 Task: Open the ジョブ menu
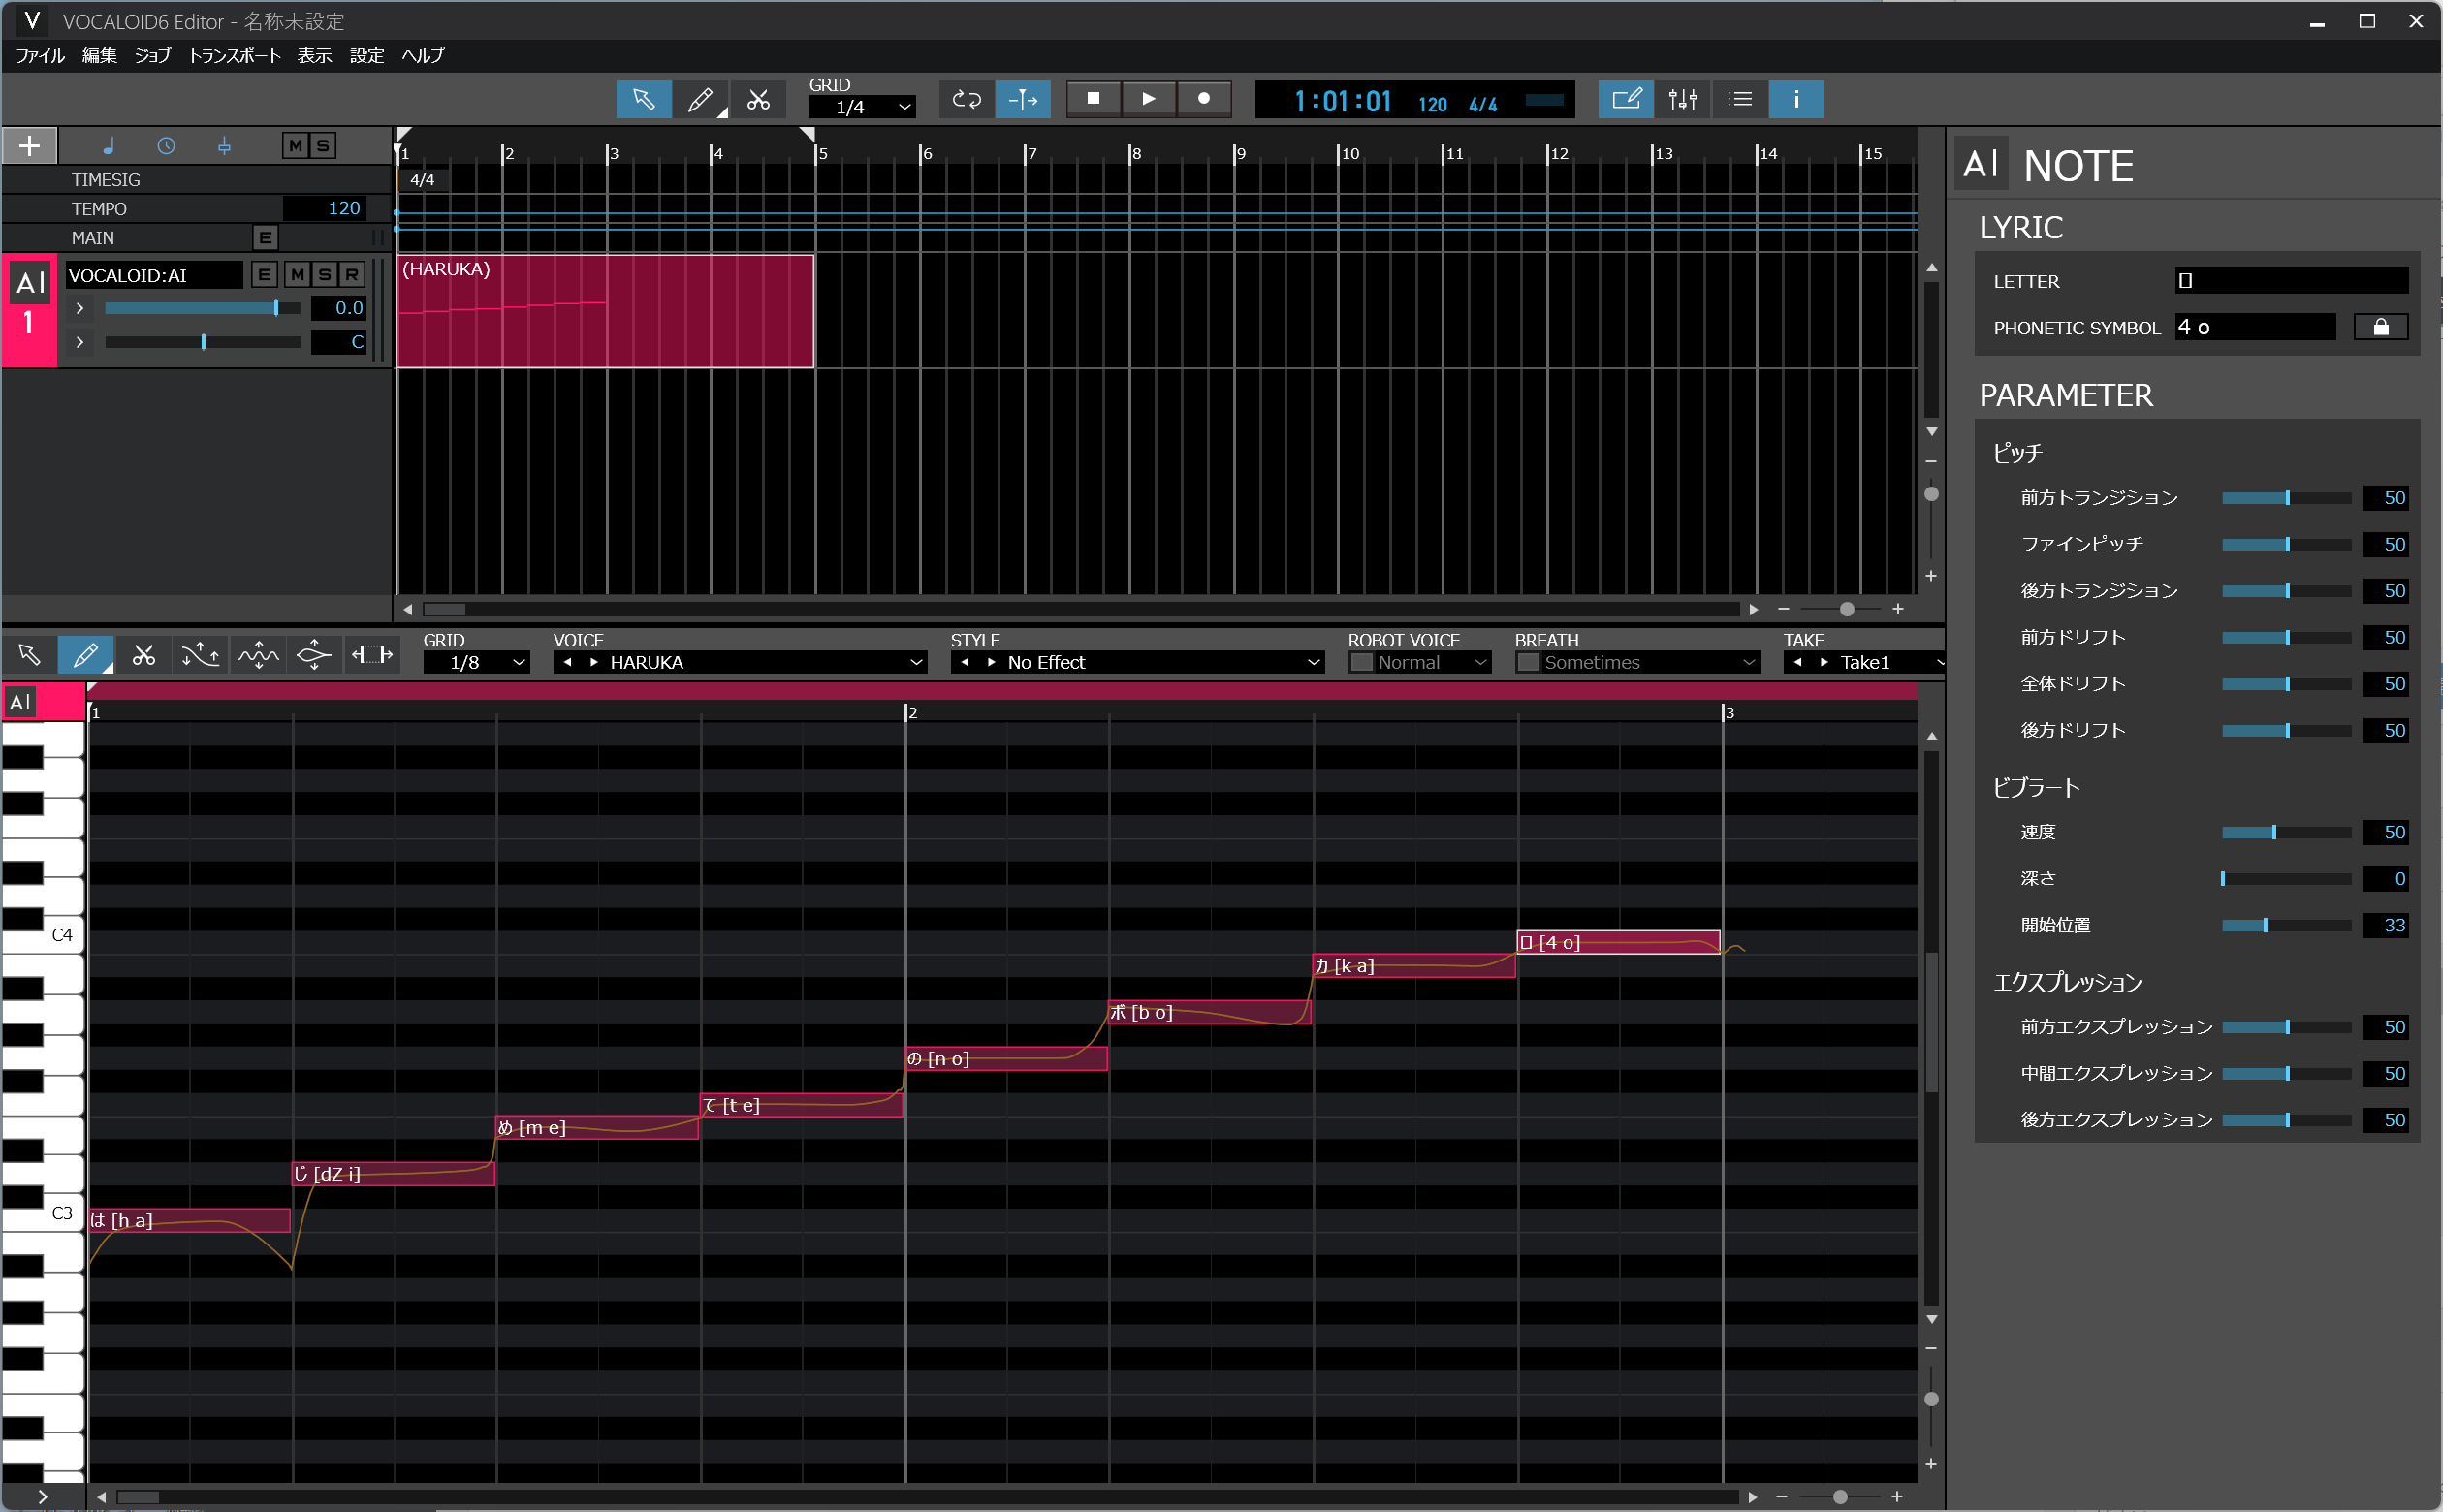(153, 55)
